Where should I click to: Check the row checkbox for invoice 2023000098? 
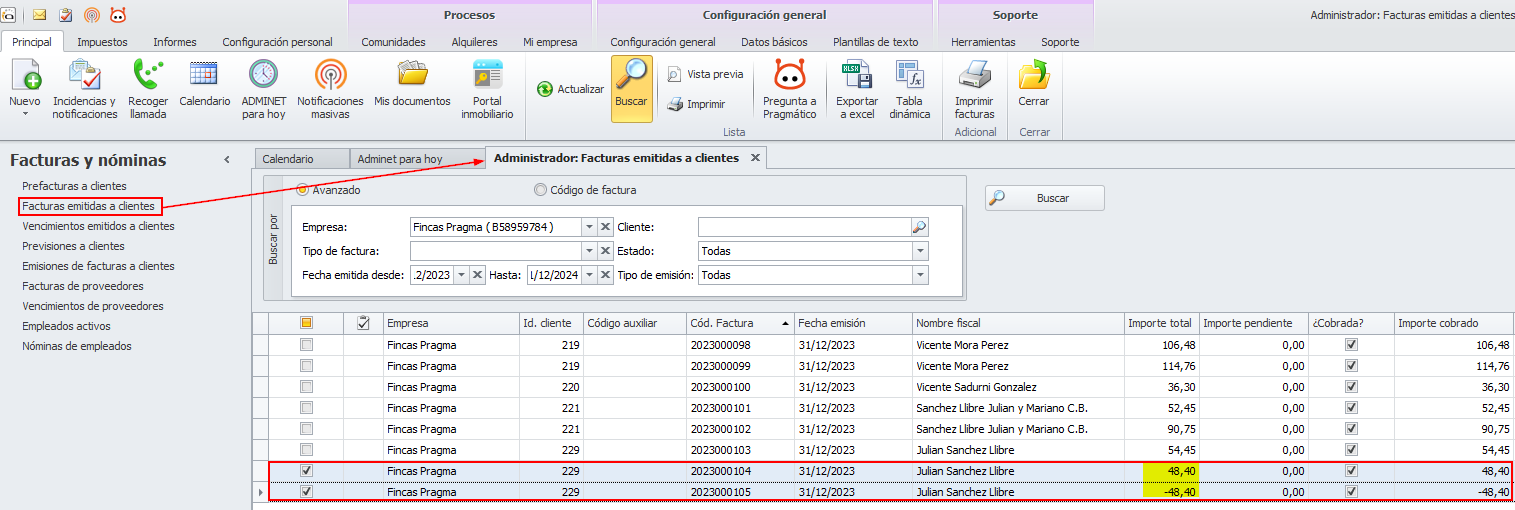coord(307,345)
